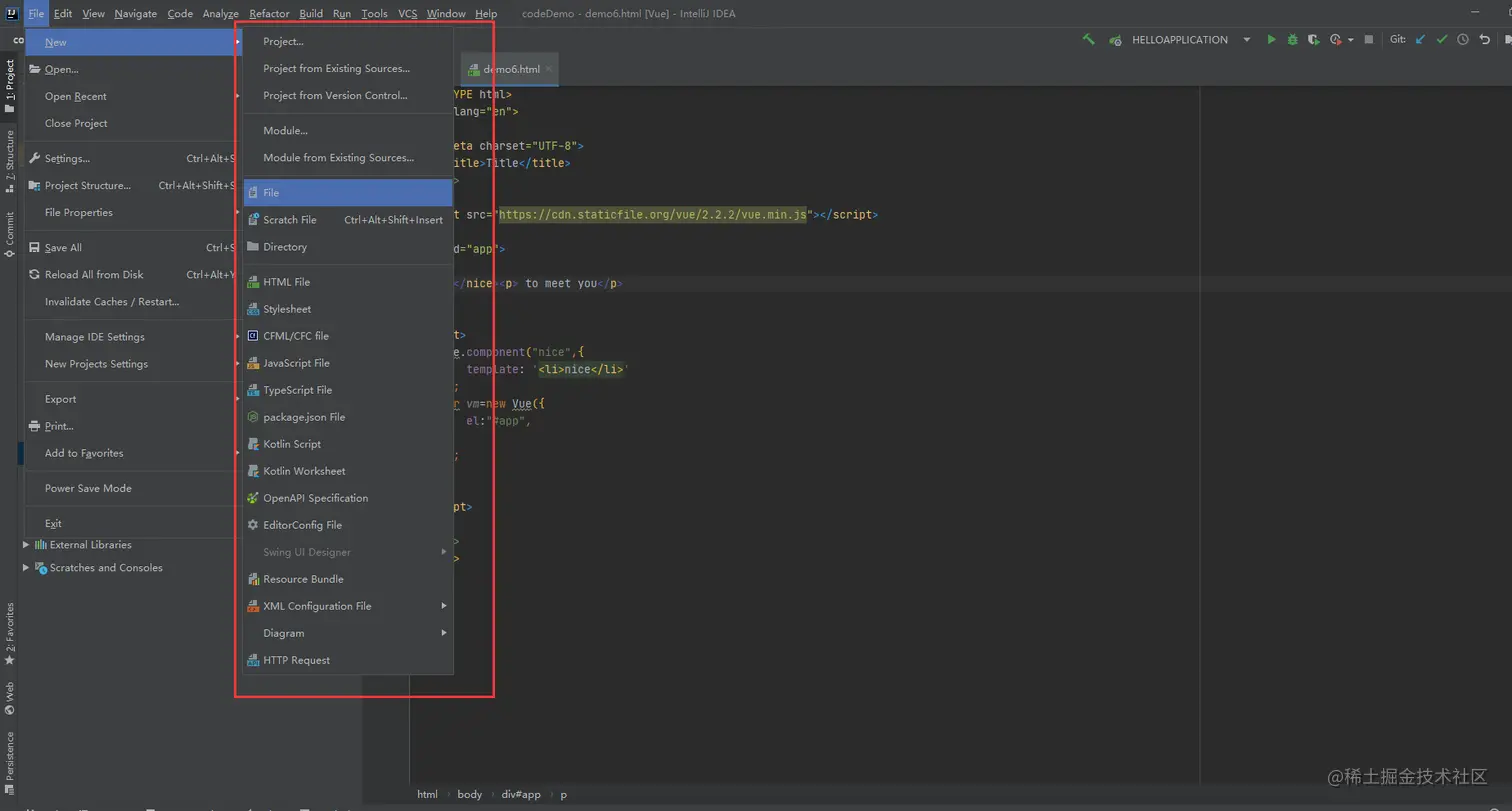
Task: Create a new Stylesheet
Action: point(348,309)
